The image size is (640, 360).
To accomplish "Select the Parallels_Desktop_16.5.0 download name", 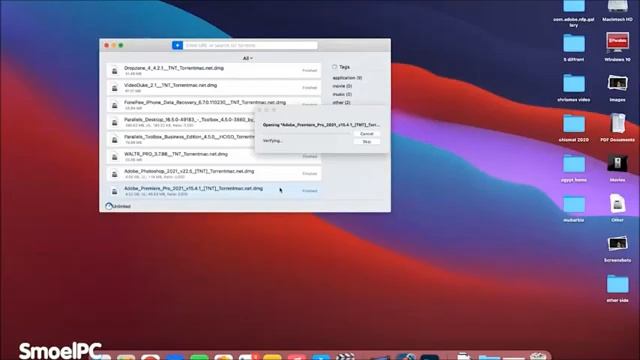I will (189, 120).
